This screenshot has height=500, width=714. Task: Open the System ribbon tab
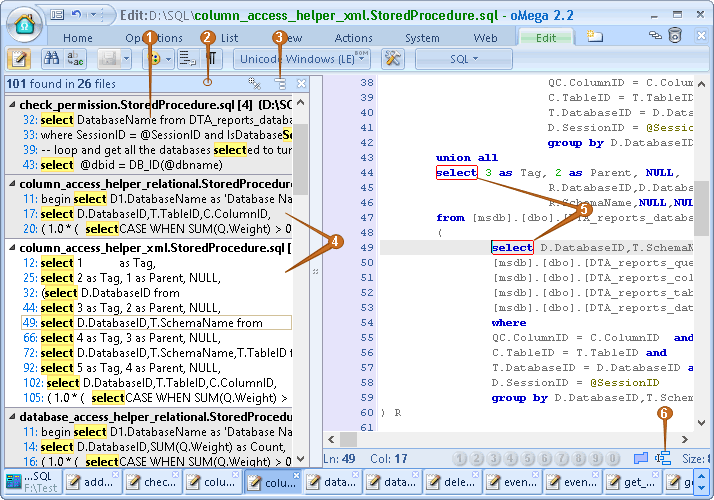pyautogui.click(x=423, y=38)
